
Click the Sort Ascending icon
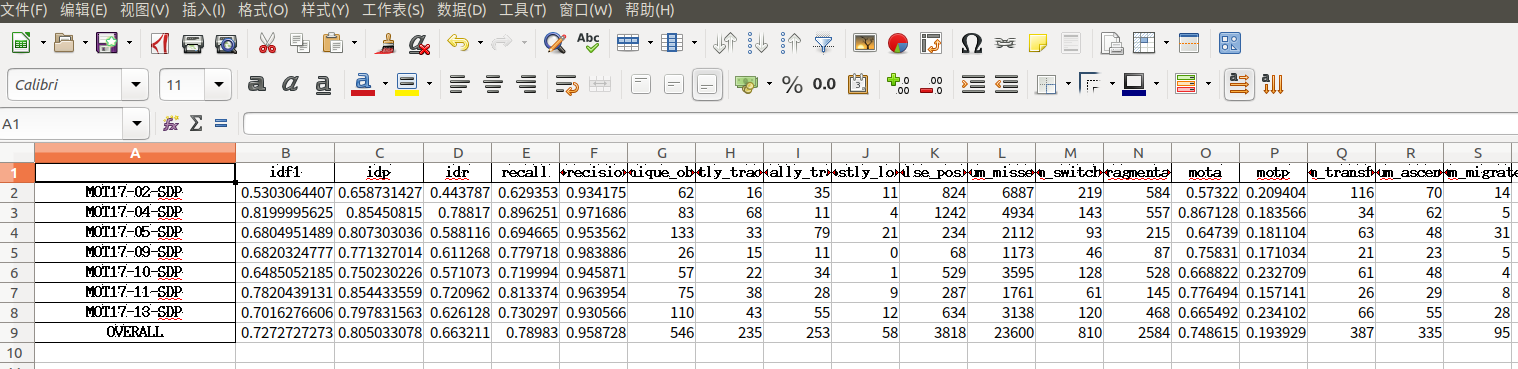pos(758,43)
